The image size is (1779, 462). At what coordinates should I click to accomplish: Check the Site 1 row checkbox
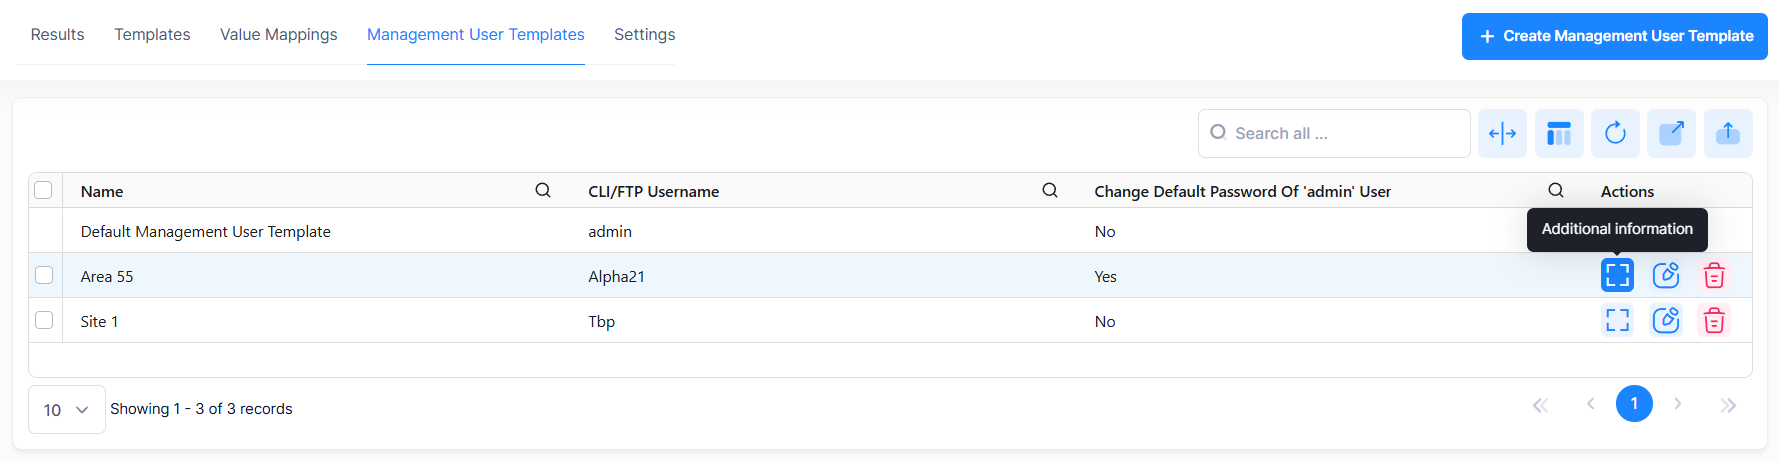coord(44,320)
